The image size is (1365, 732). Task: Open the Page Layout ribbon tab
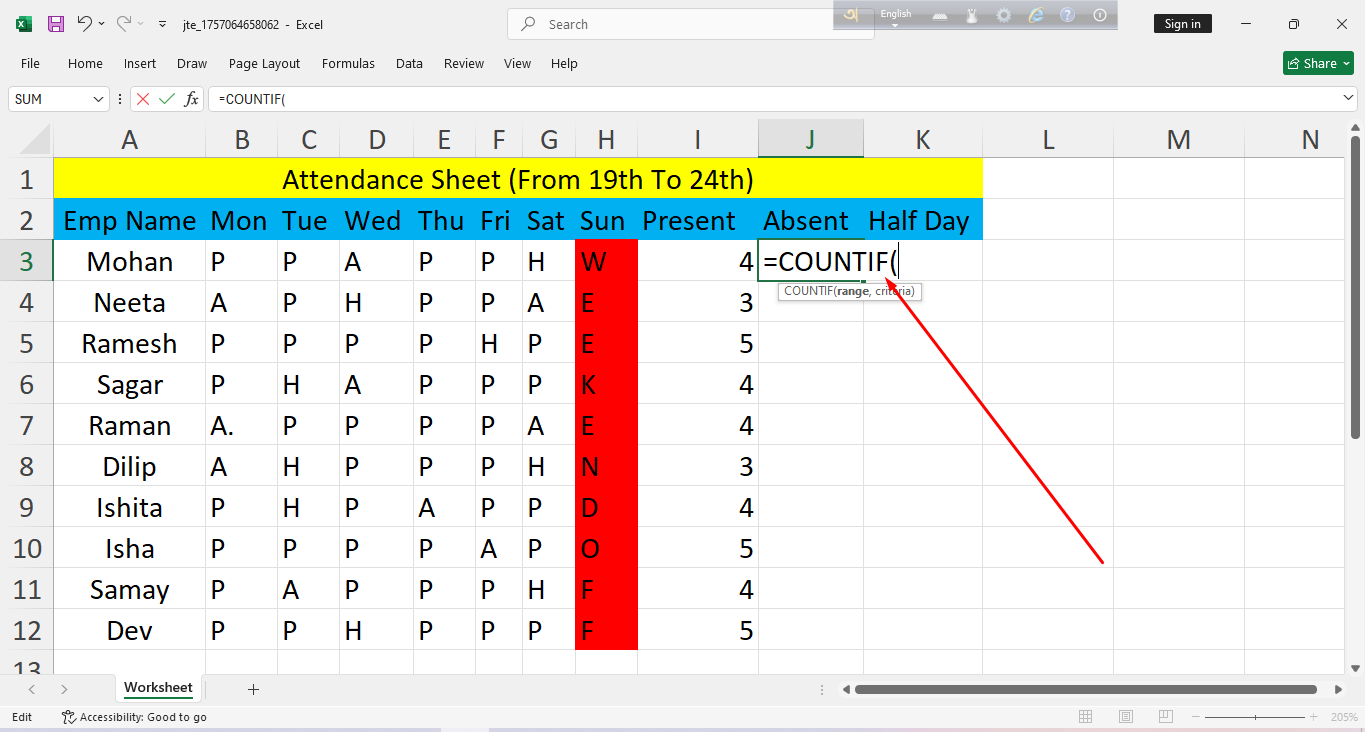click(x=264, y=63)
